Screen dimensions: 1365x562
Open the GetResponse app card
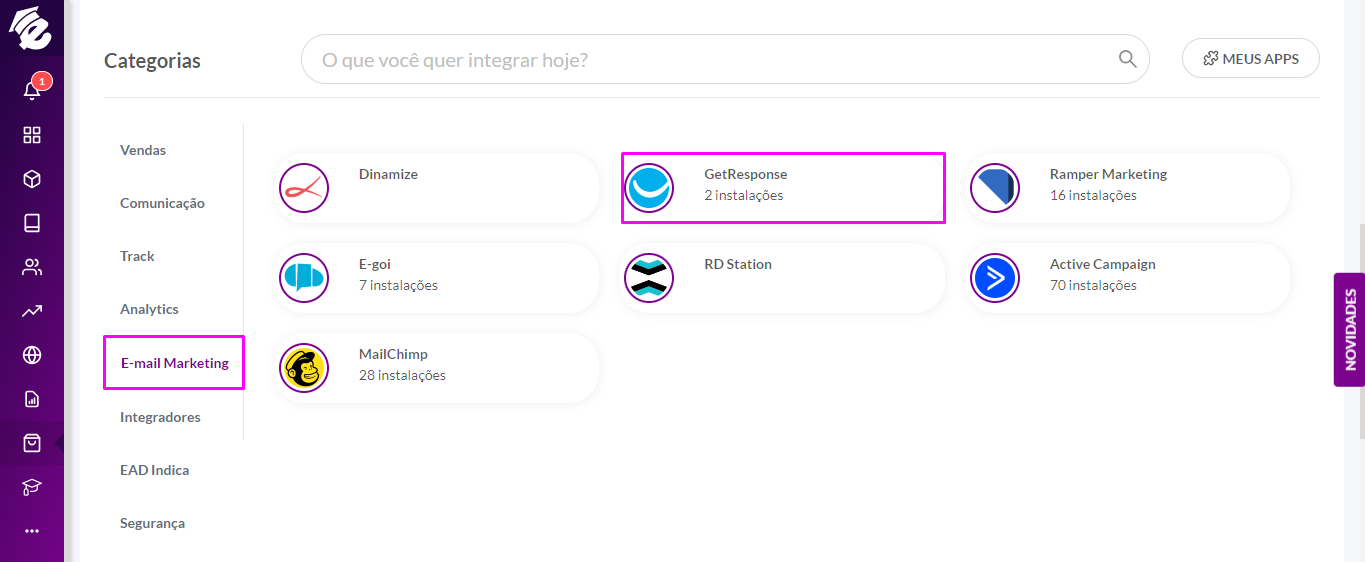tap(783, 187)
